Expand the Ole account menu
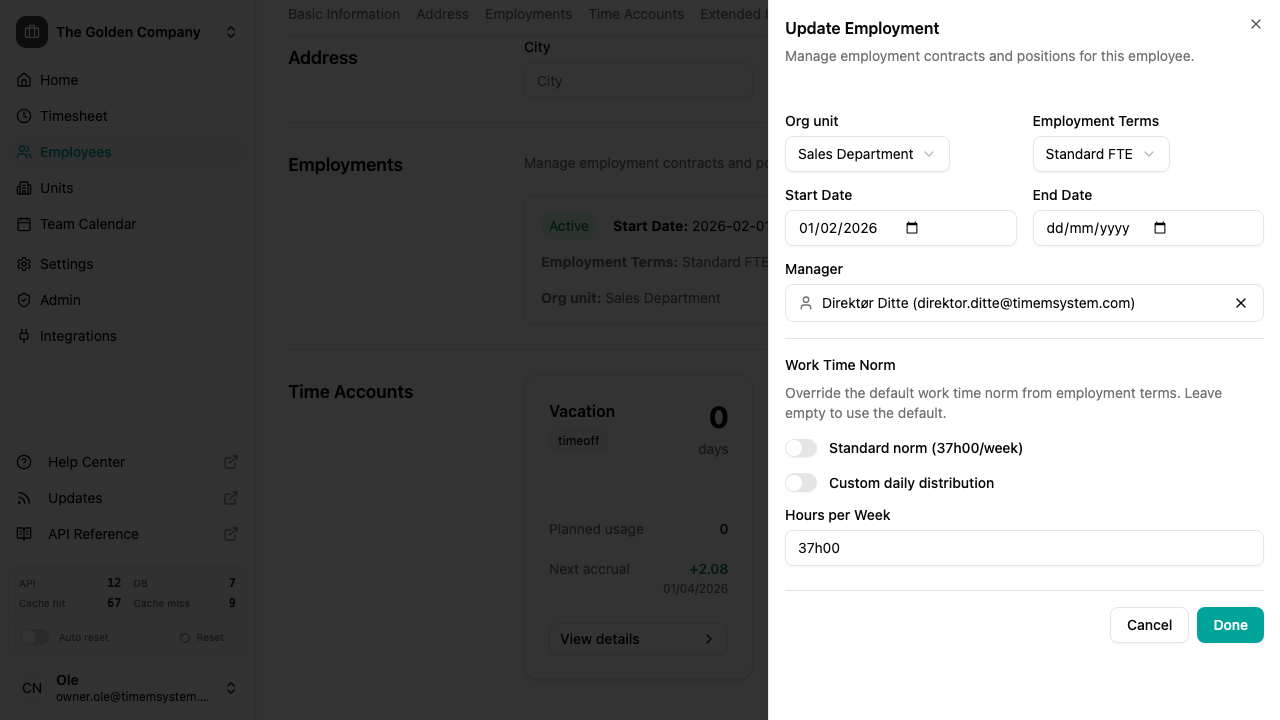Screen dimensions: 1280x720 tap(230, 688)
